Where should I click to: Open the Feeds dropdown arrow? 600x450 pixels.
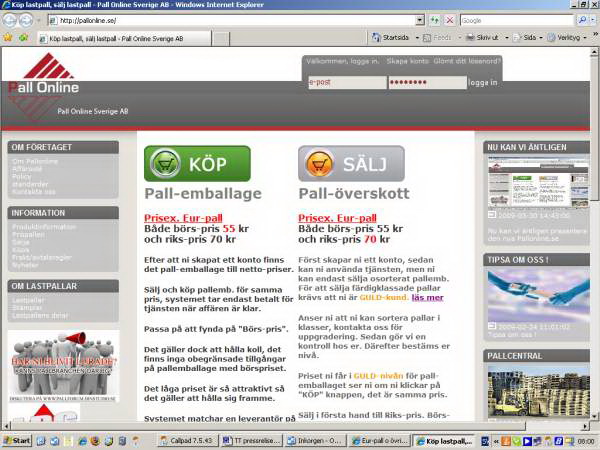pos(460,38)
